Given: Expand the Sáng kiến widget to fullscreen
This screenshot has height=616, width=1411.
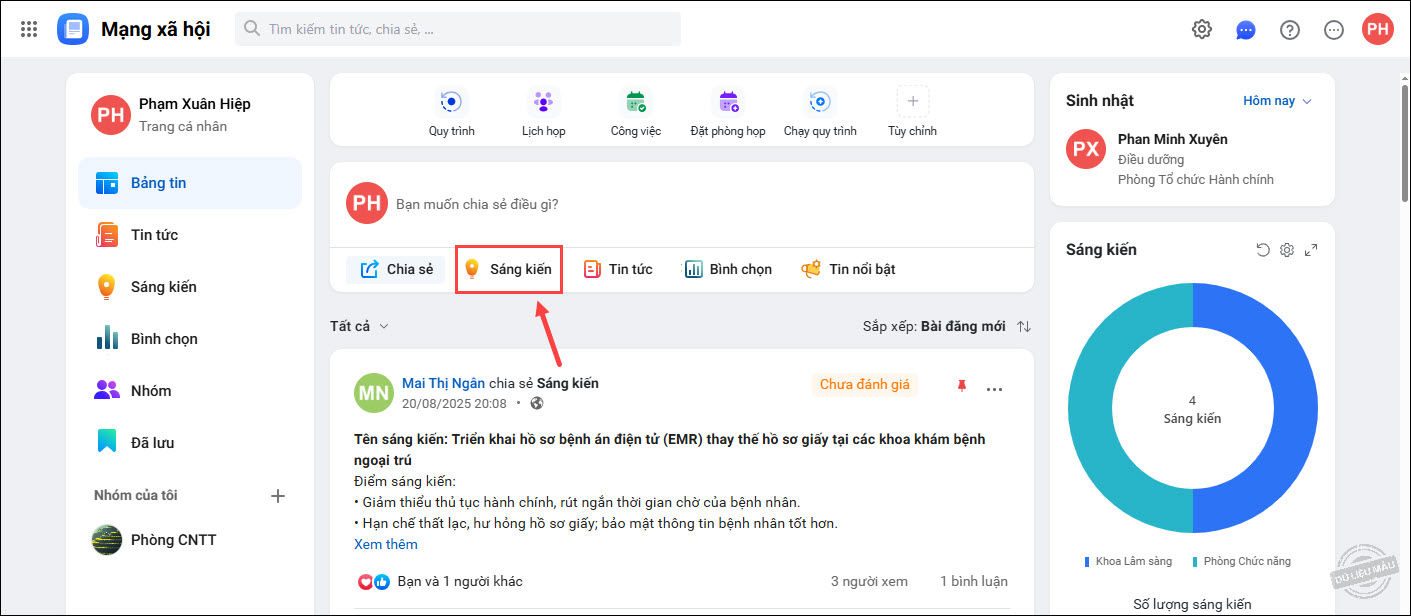Looking at the screenshot, I should [1311, 250].
